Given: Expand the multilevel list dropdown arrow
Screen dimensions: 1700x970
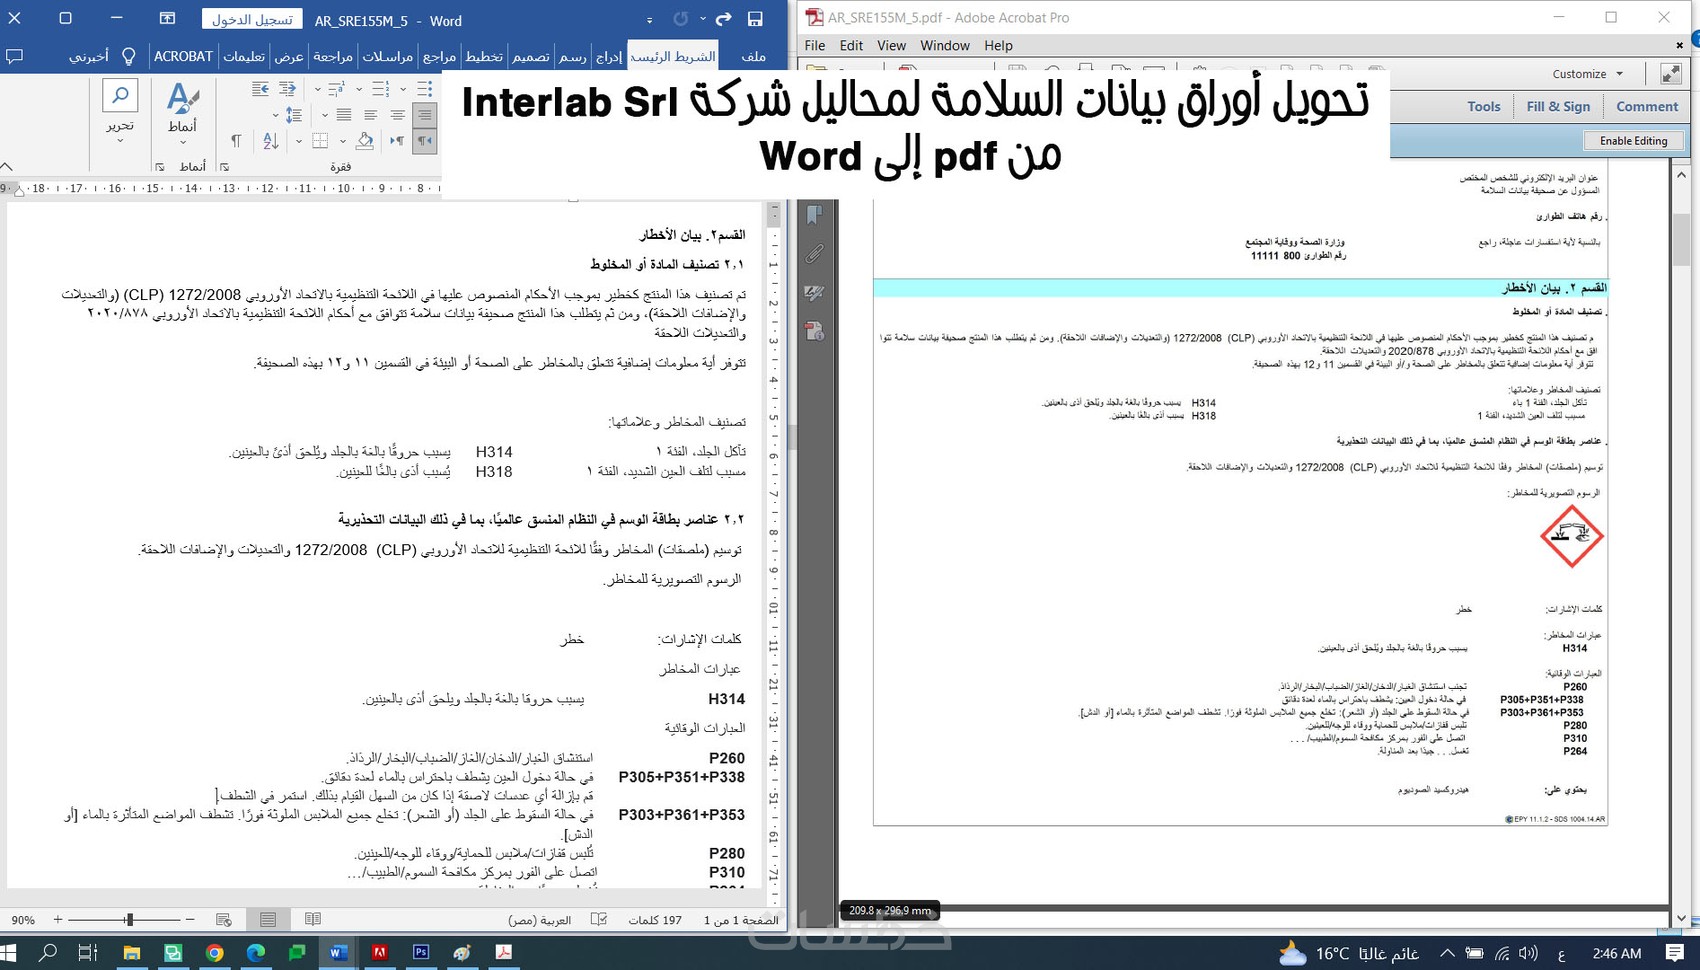Looking at the screenshot, I should pyautogui.click(x=317, y=89).
